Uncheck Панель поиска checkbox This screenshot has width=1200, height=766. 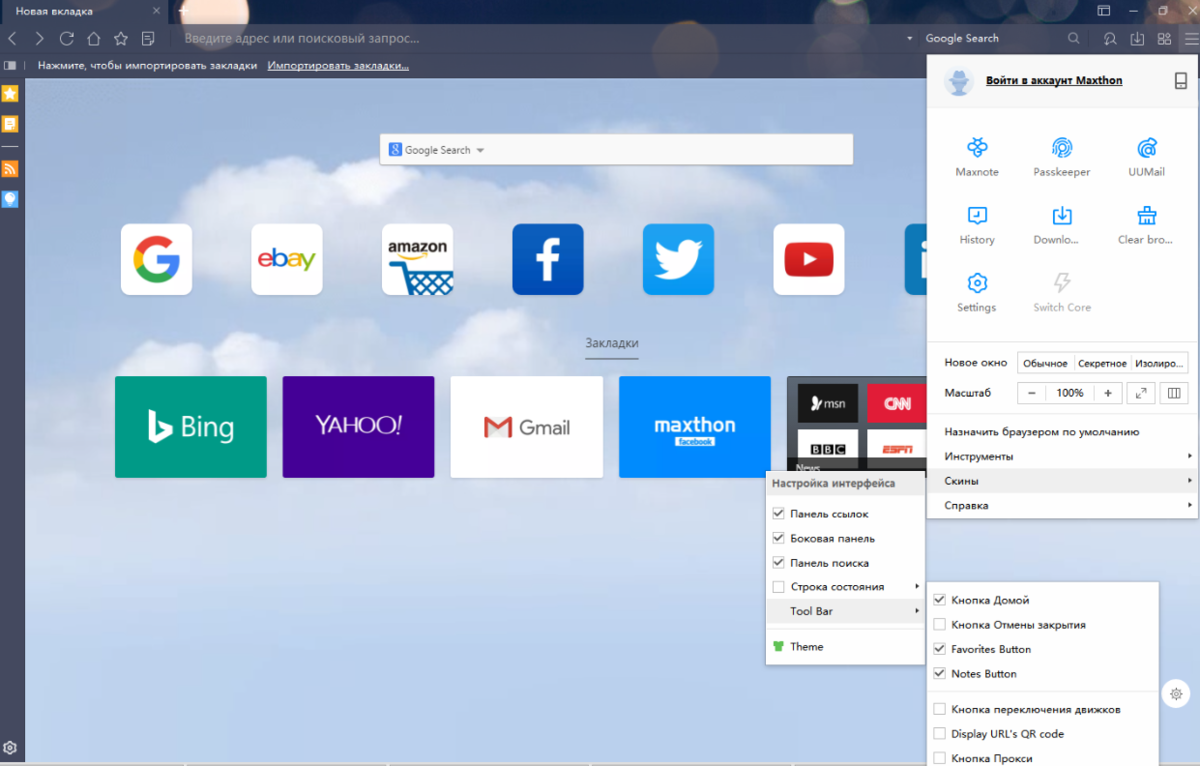pos(779,563)
